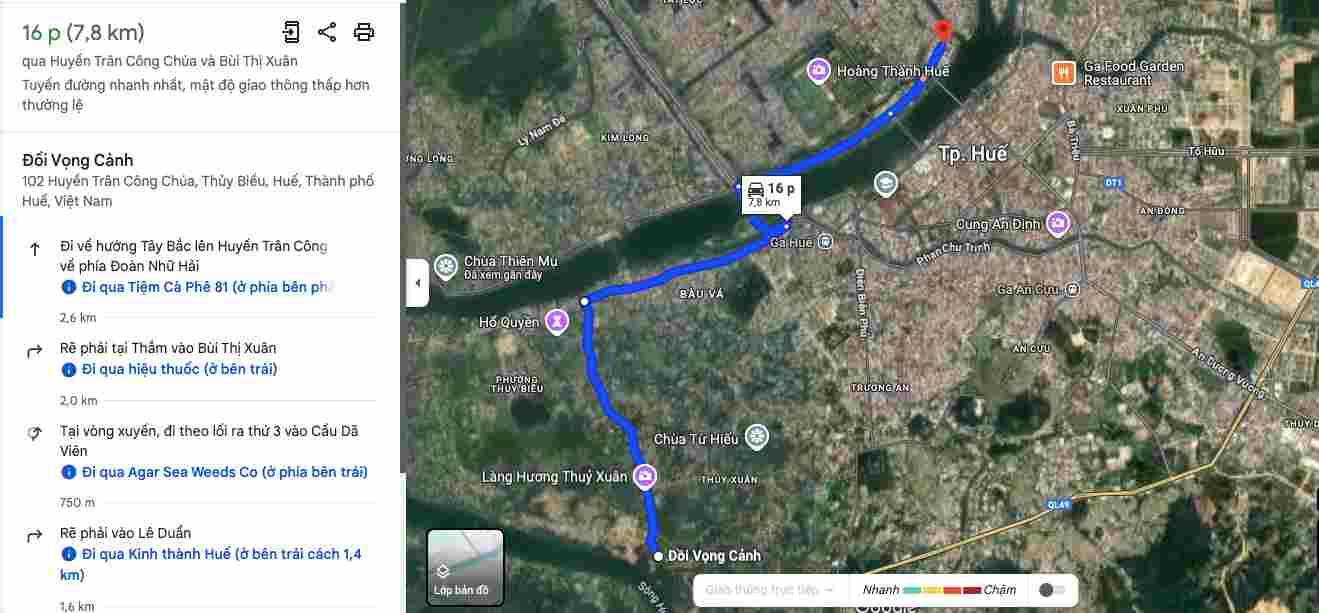The width and height of the screenshot is (1319, 613).
Task: Send directions to your phone icon
Action: 291,32
